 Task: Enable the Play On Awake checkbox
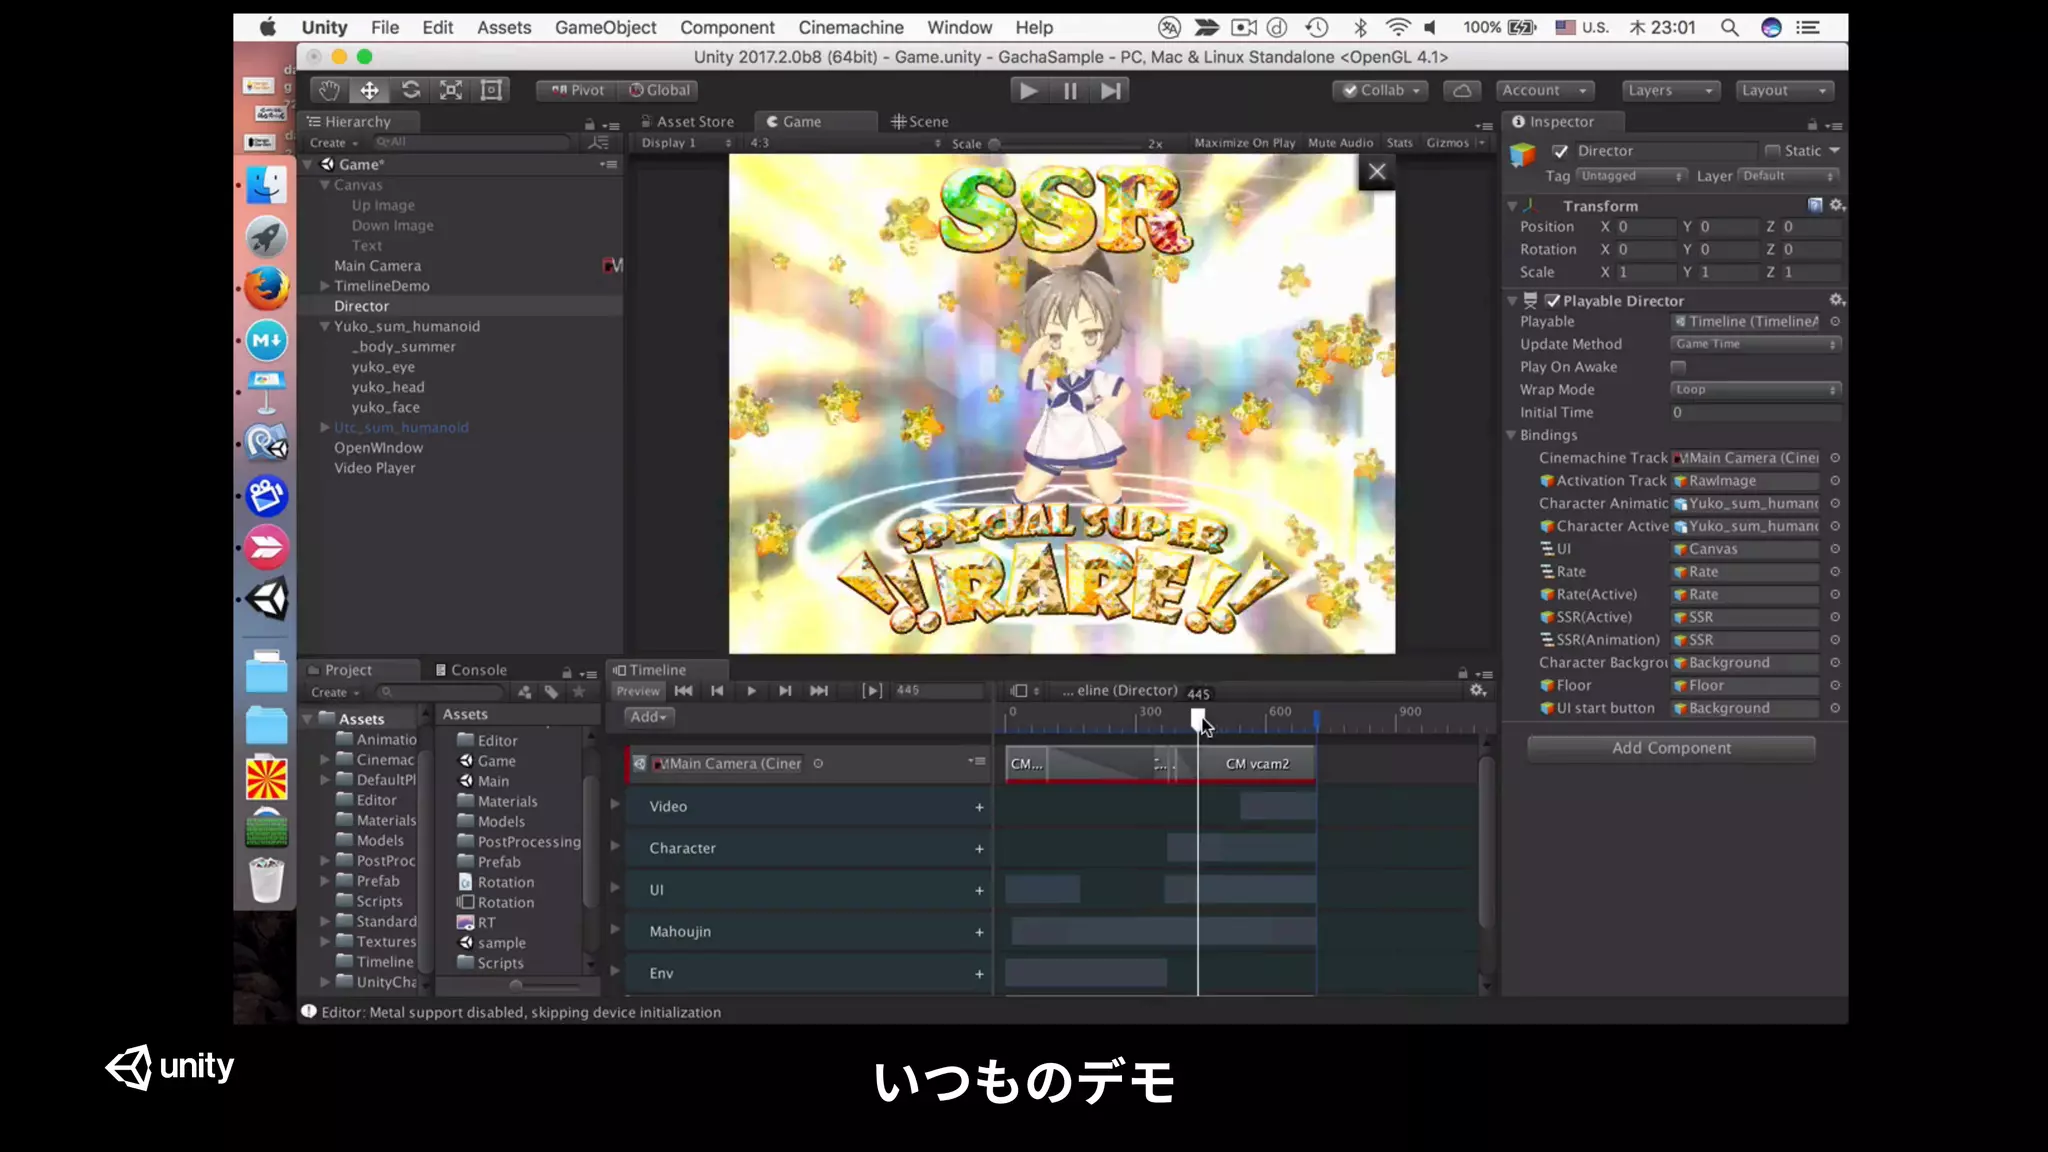(1678, 367)
